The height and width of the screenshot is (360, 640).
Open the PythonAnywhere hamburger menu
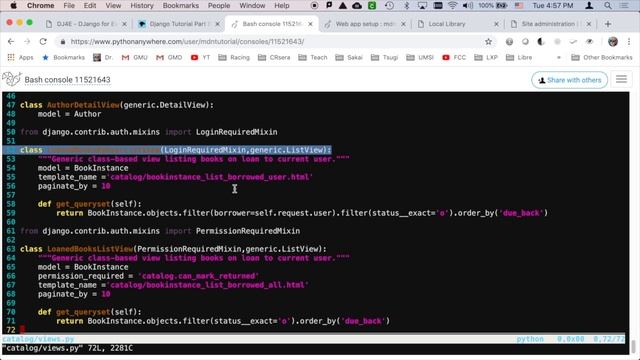(x=621, y=80)
